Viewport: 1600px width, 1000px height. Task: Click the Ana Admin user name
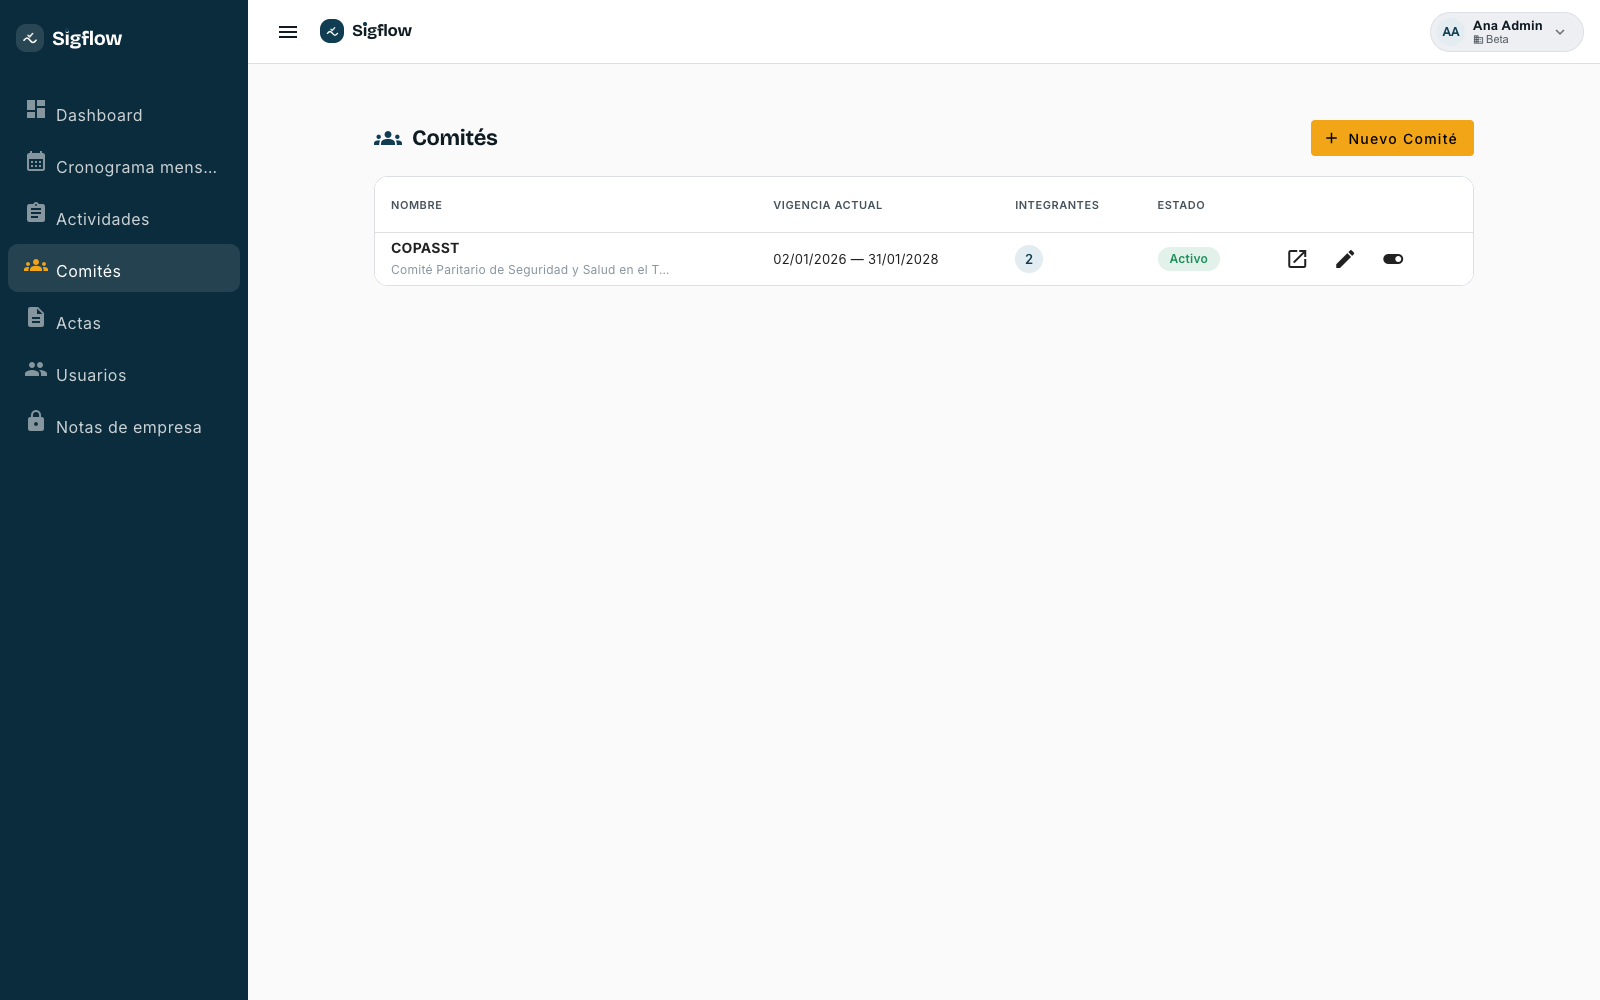pyautogui.click(x=1508, y=26)
